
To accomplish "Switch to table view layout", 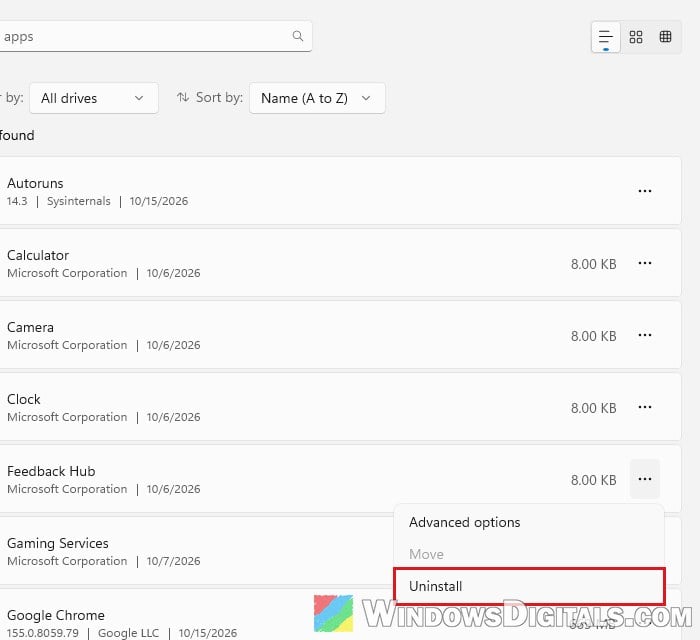I will coord(665,37).
